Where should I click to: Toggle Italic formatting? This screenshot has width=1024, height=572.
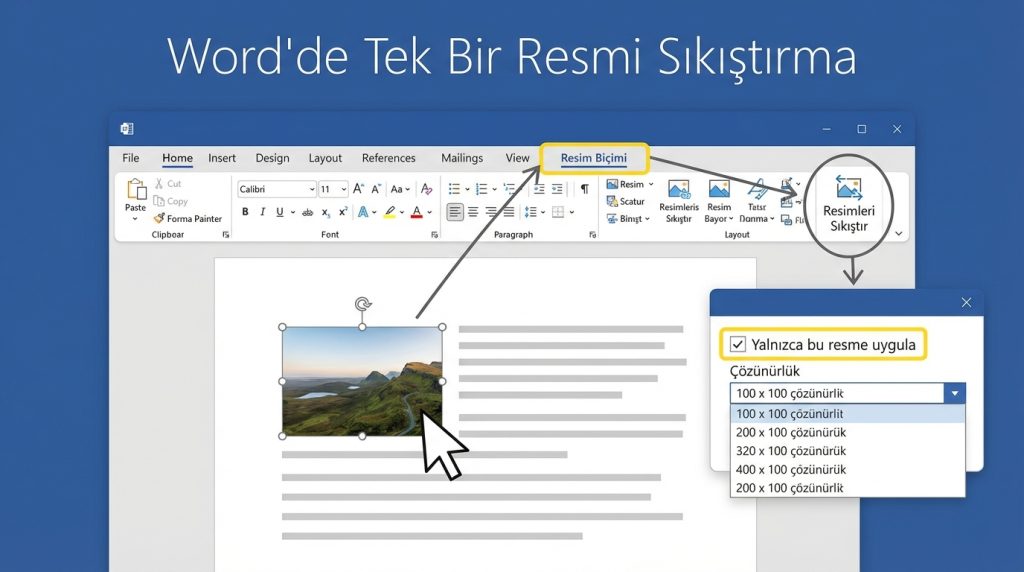[x=263, y=212]
